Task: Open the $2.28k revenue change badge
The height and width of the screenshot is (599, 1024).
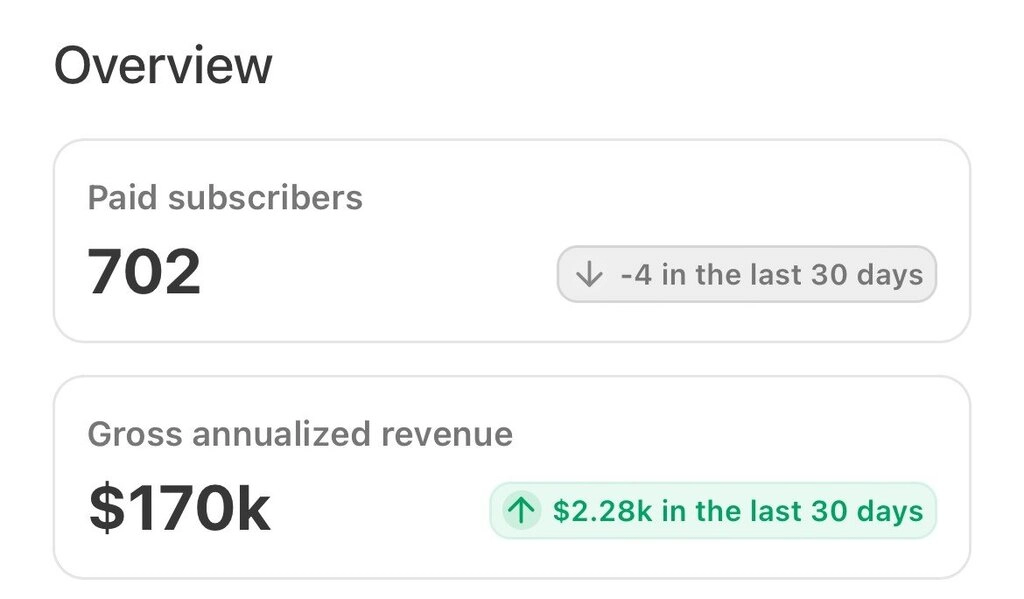Action: tap(712, 511)
